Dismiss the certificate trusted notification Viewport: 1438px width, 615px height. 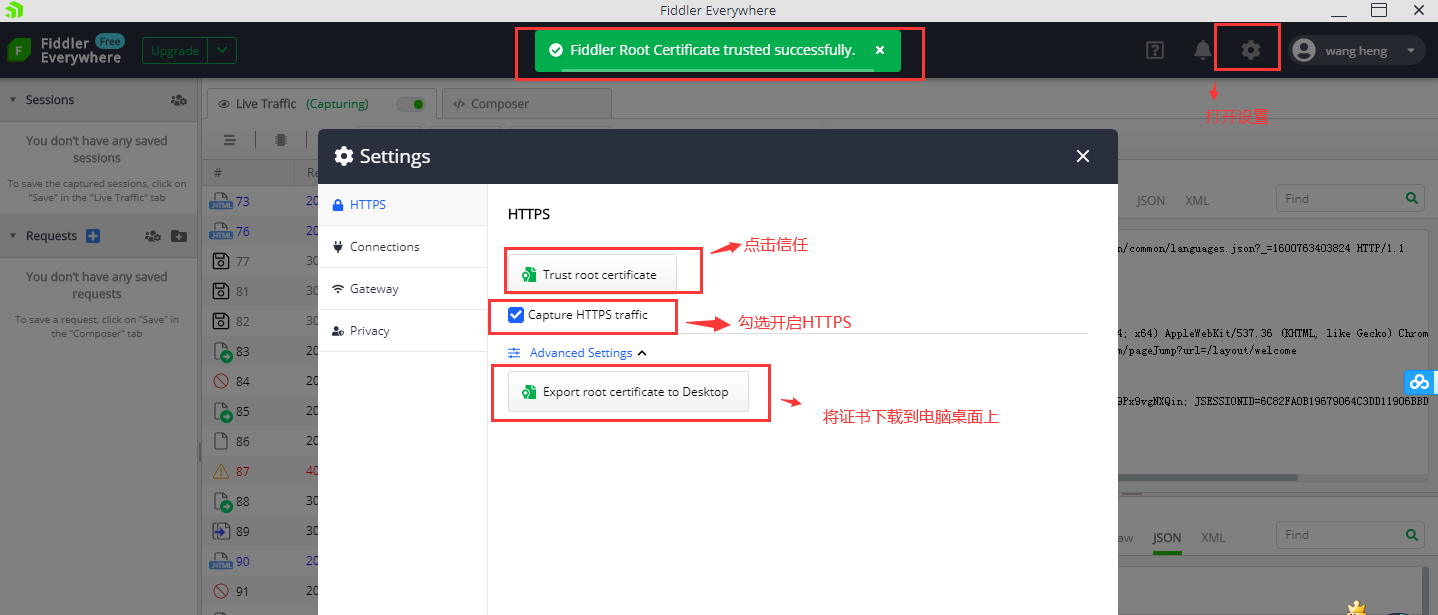coord(879,50)
